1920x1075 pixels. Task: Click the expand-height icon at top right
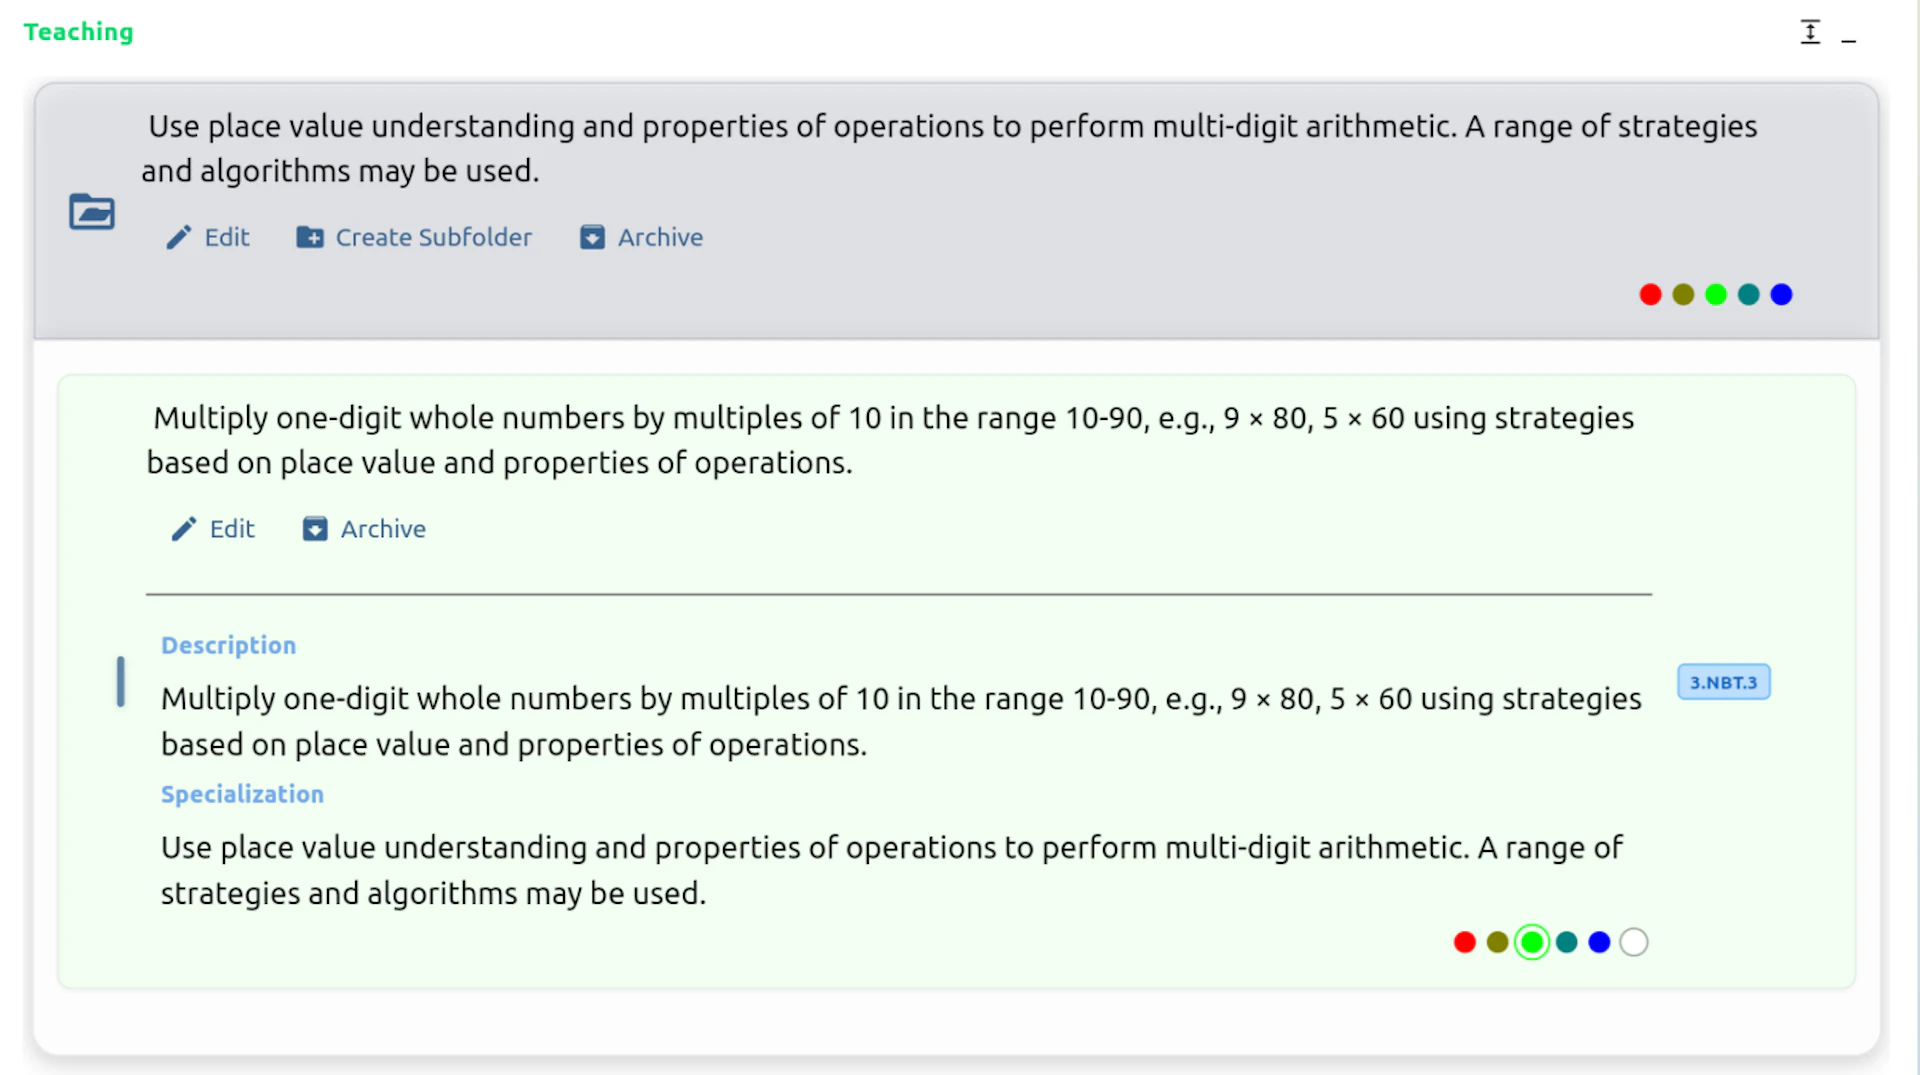(1810, 32)
